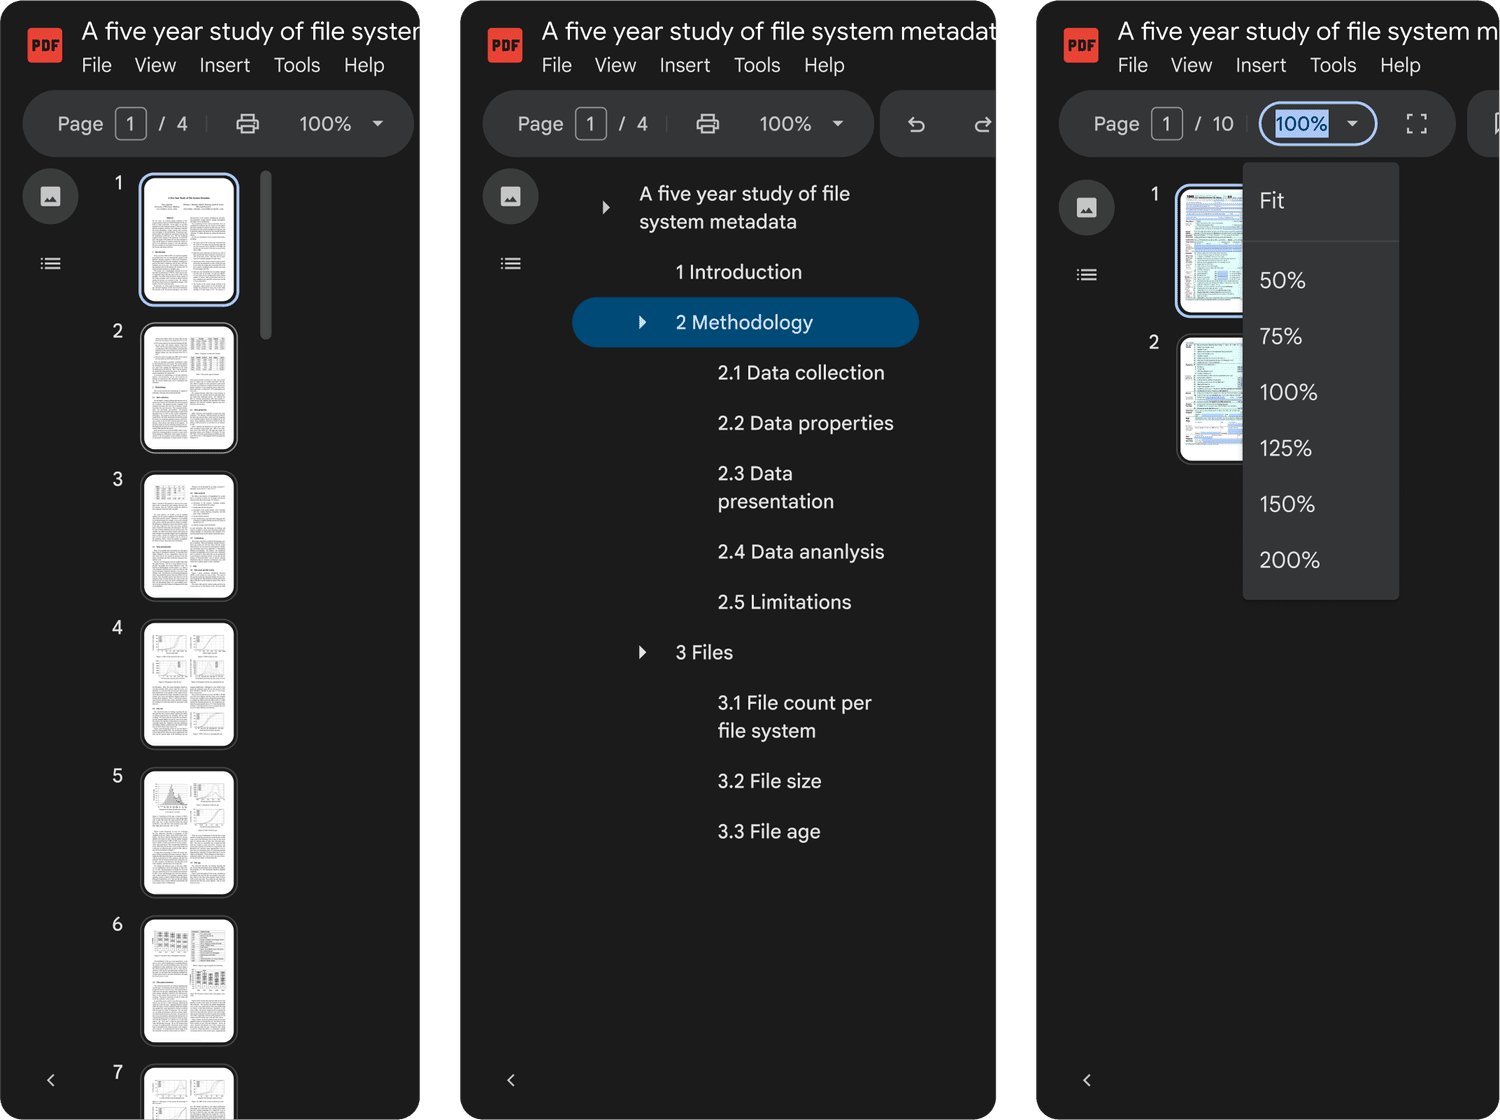Click the back chevron at the bottom left
Screen dimensions: 1500x1120
click(x=51, y=1080)
